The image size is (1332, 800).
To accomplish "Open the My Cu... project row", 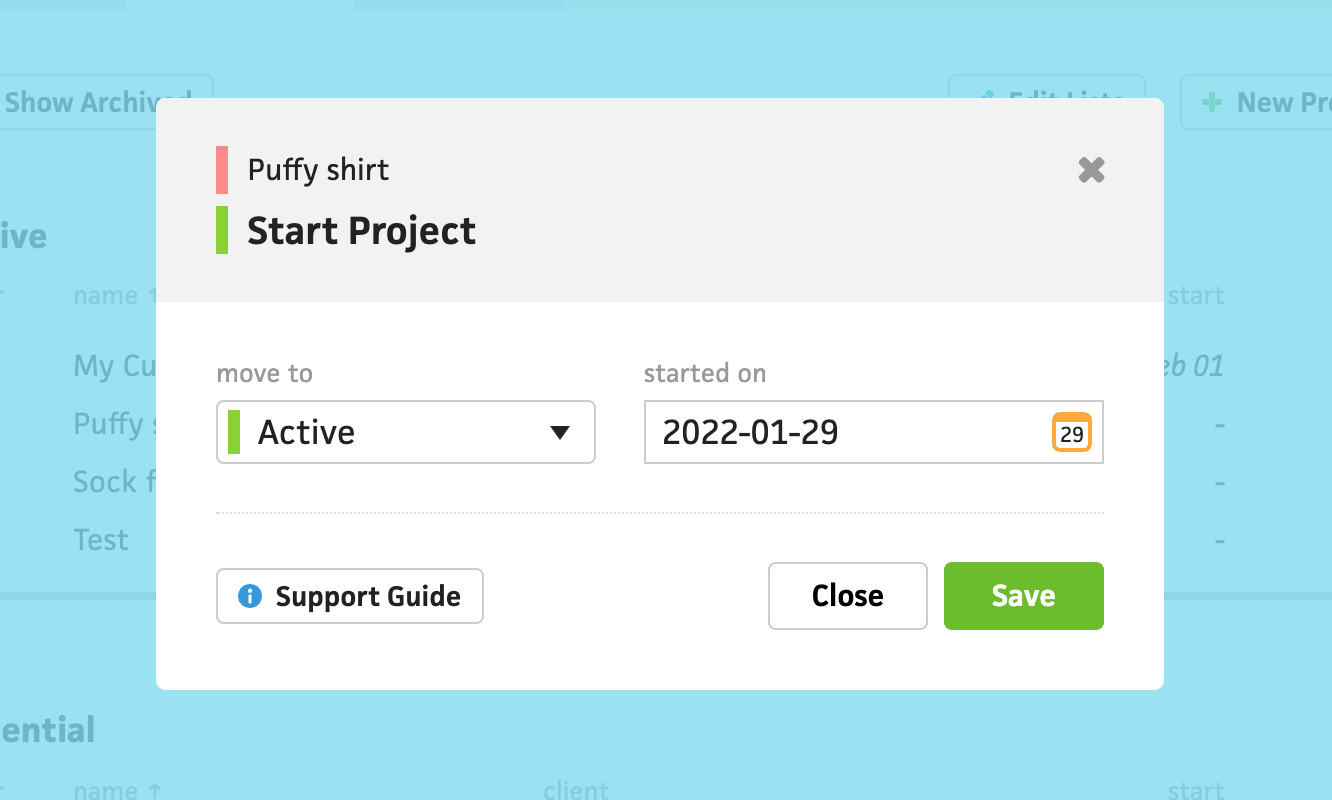I will [x=112, y=366].
